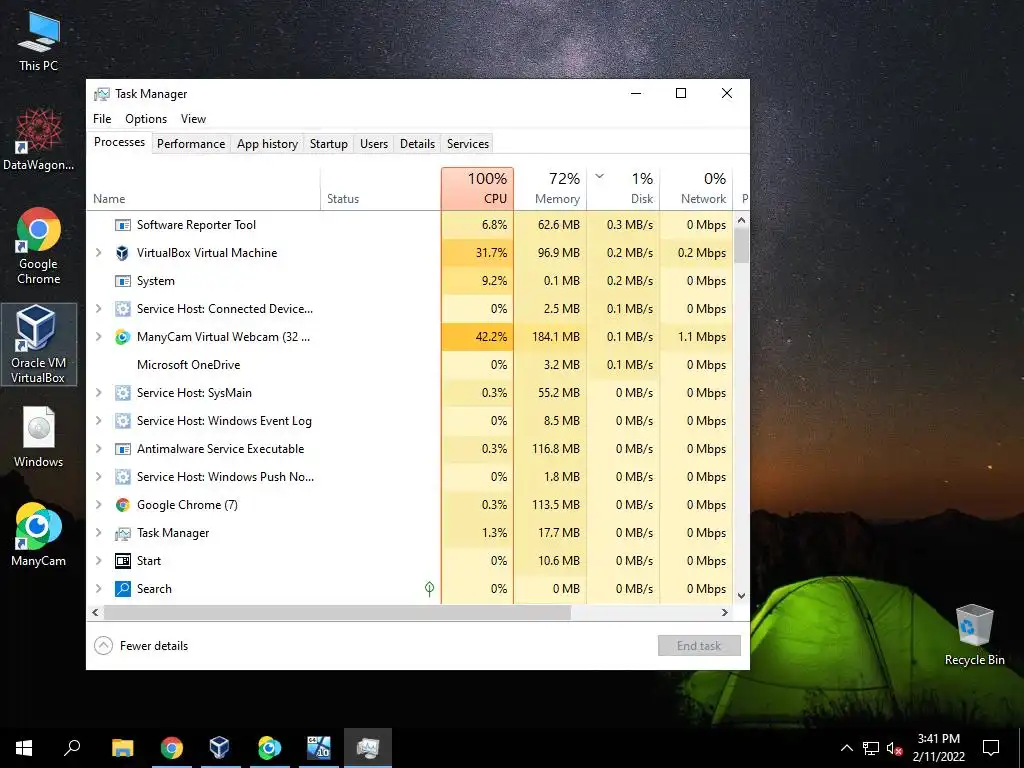Switch to the Users tab
Image resolution: width=1024 pixels, height=768 pixels.
pos(374,144)
